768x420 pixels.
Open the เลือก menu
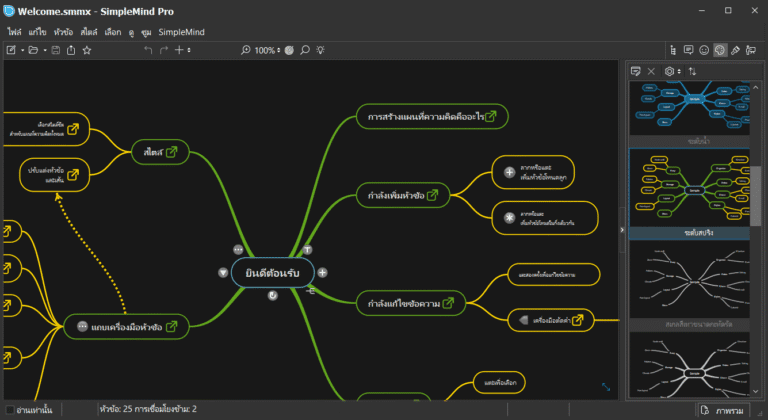[x=113, y=32]
